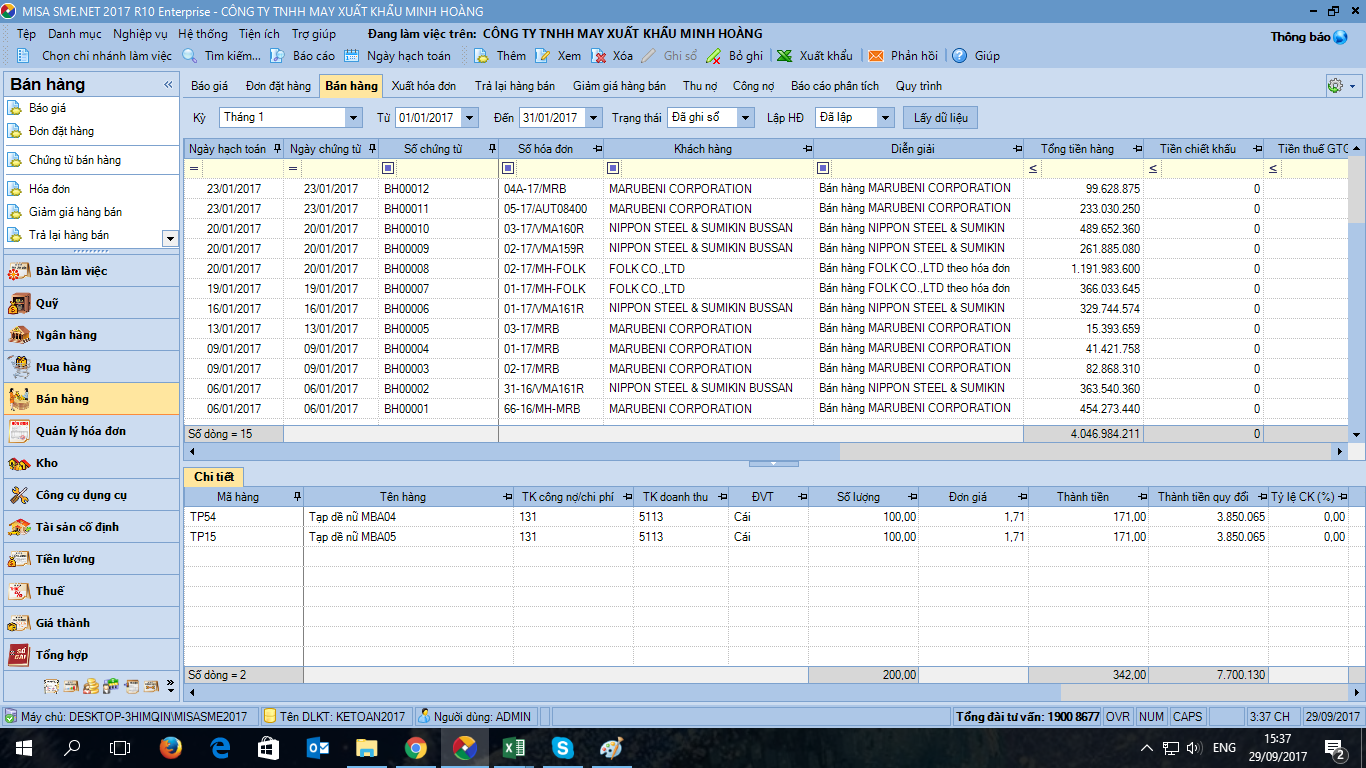Screen dimensions: 1366x768
Task: Click the Thêm toolbar button
Action: tap(500, 56)
